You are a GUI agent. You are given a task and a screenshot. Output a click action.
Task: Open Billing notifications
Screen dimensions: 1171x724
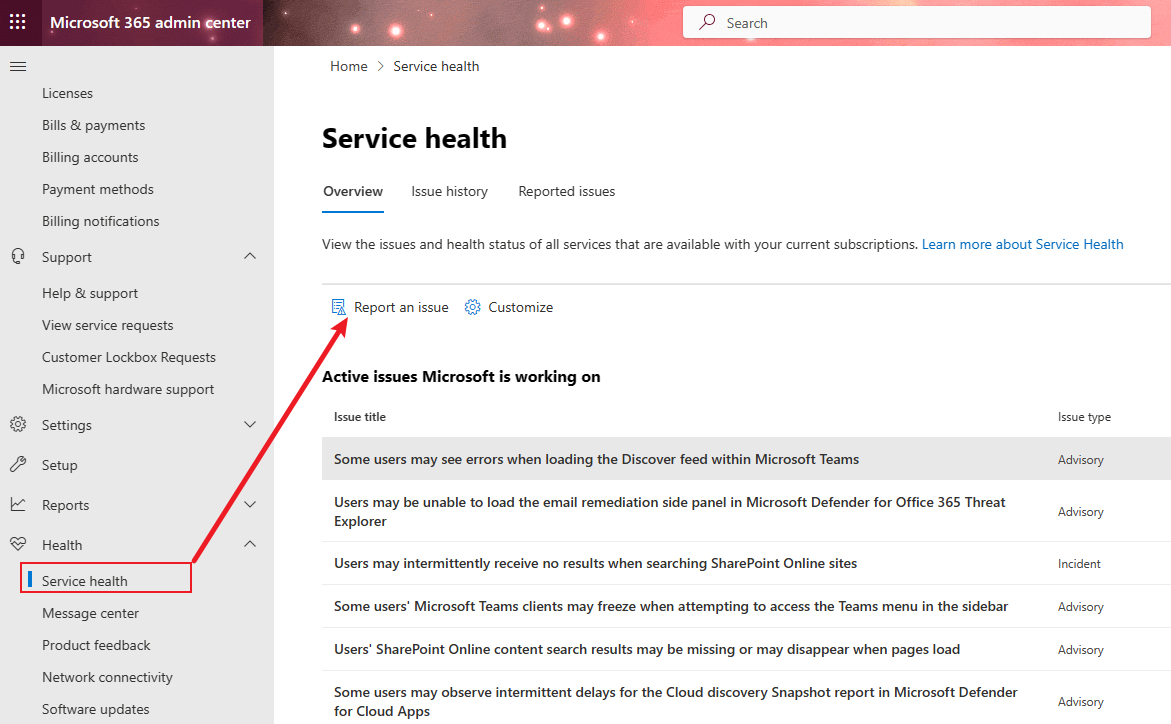(100, 222)
